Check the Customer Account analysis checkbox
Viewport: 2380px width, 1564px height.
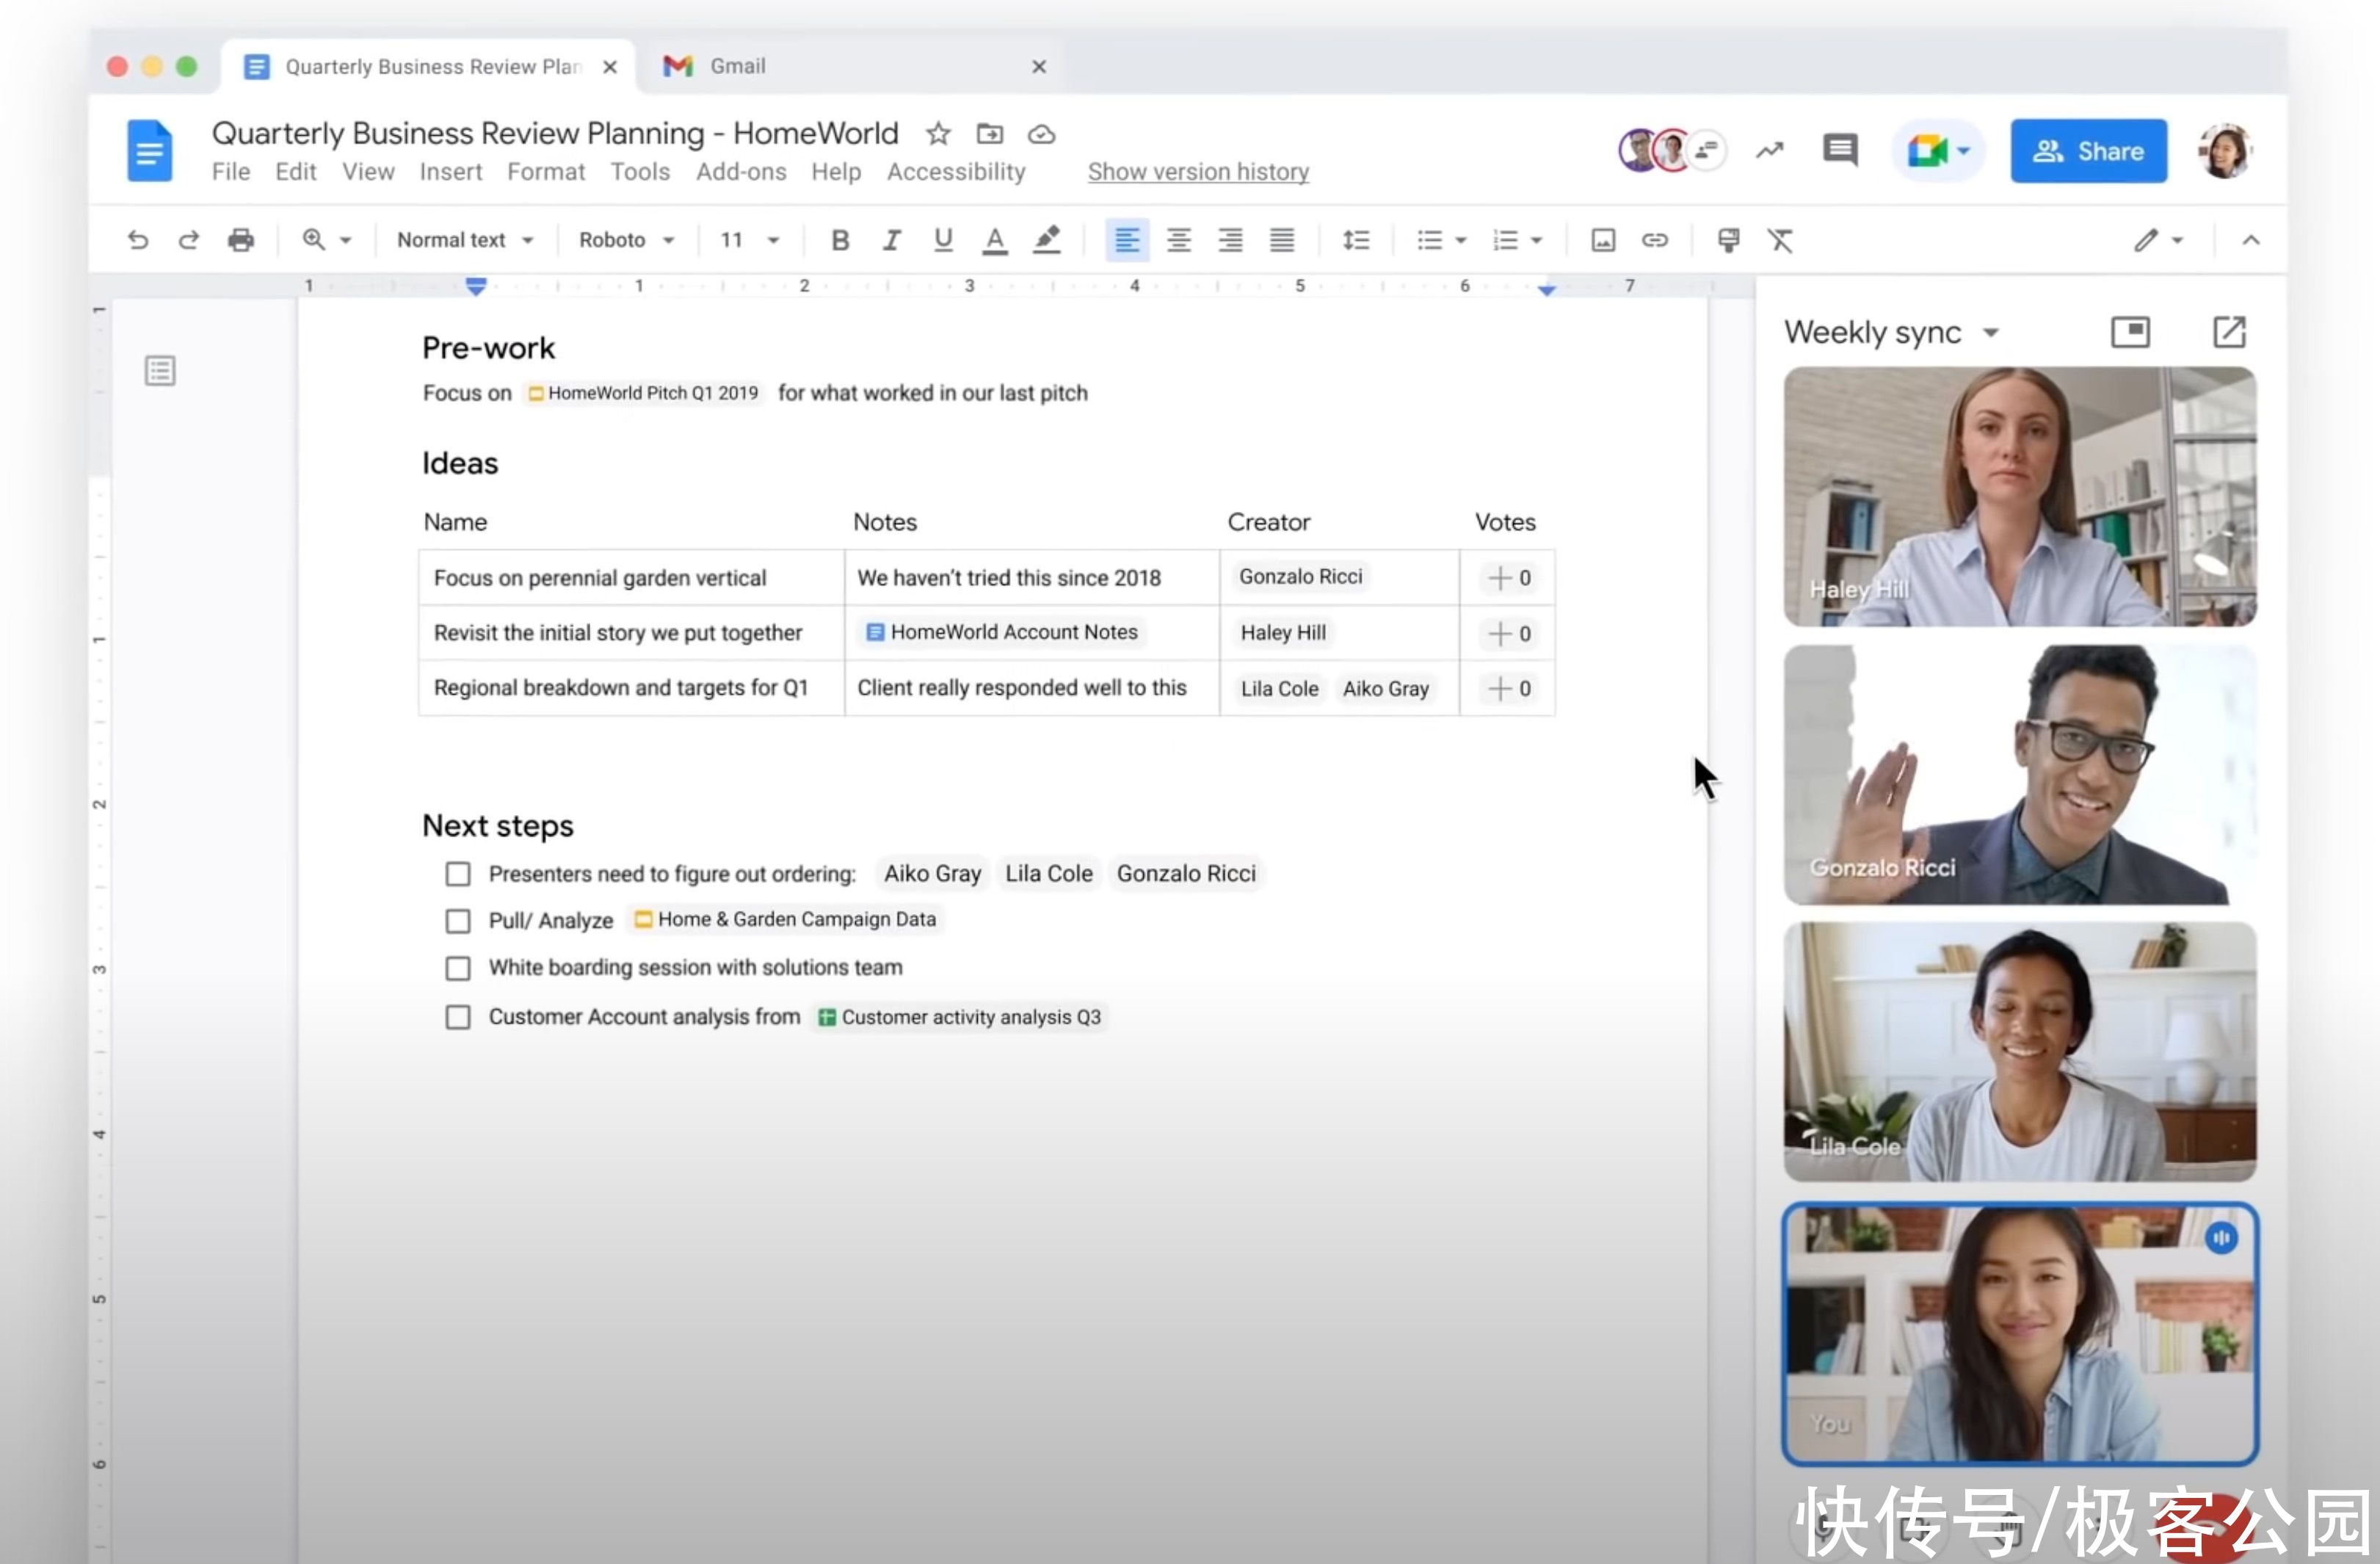click(460, 1016)
